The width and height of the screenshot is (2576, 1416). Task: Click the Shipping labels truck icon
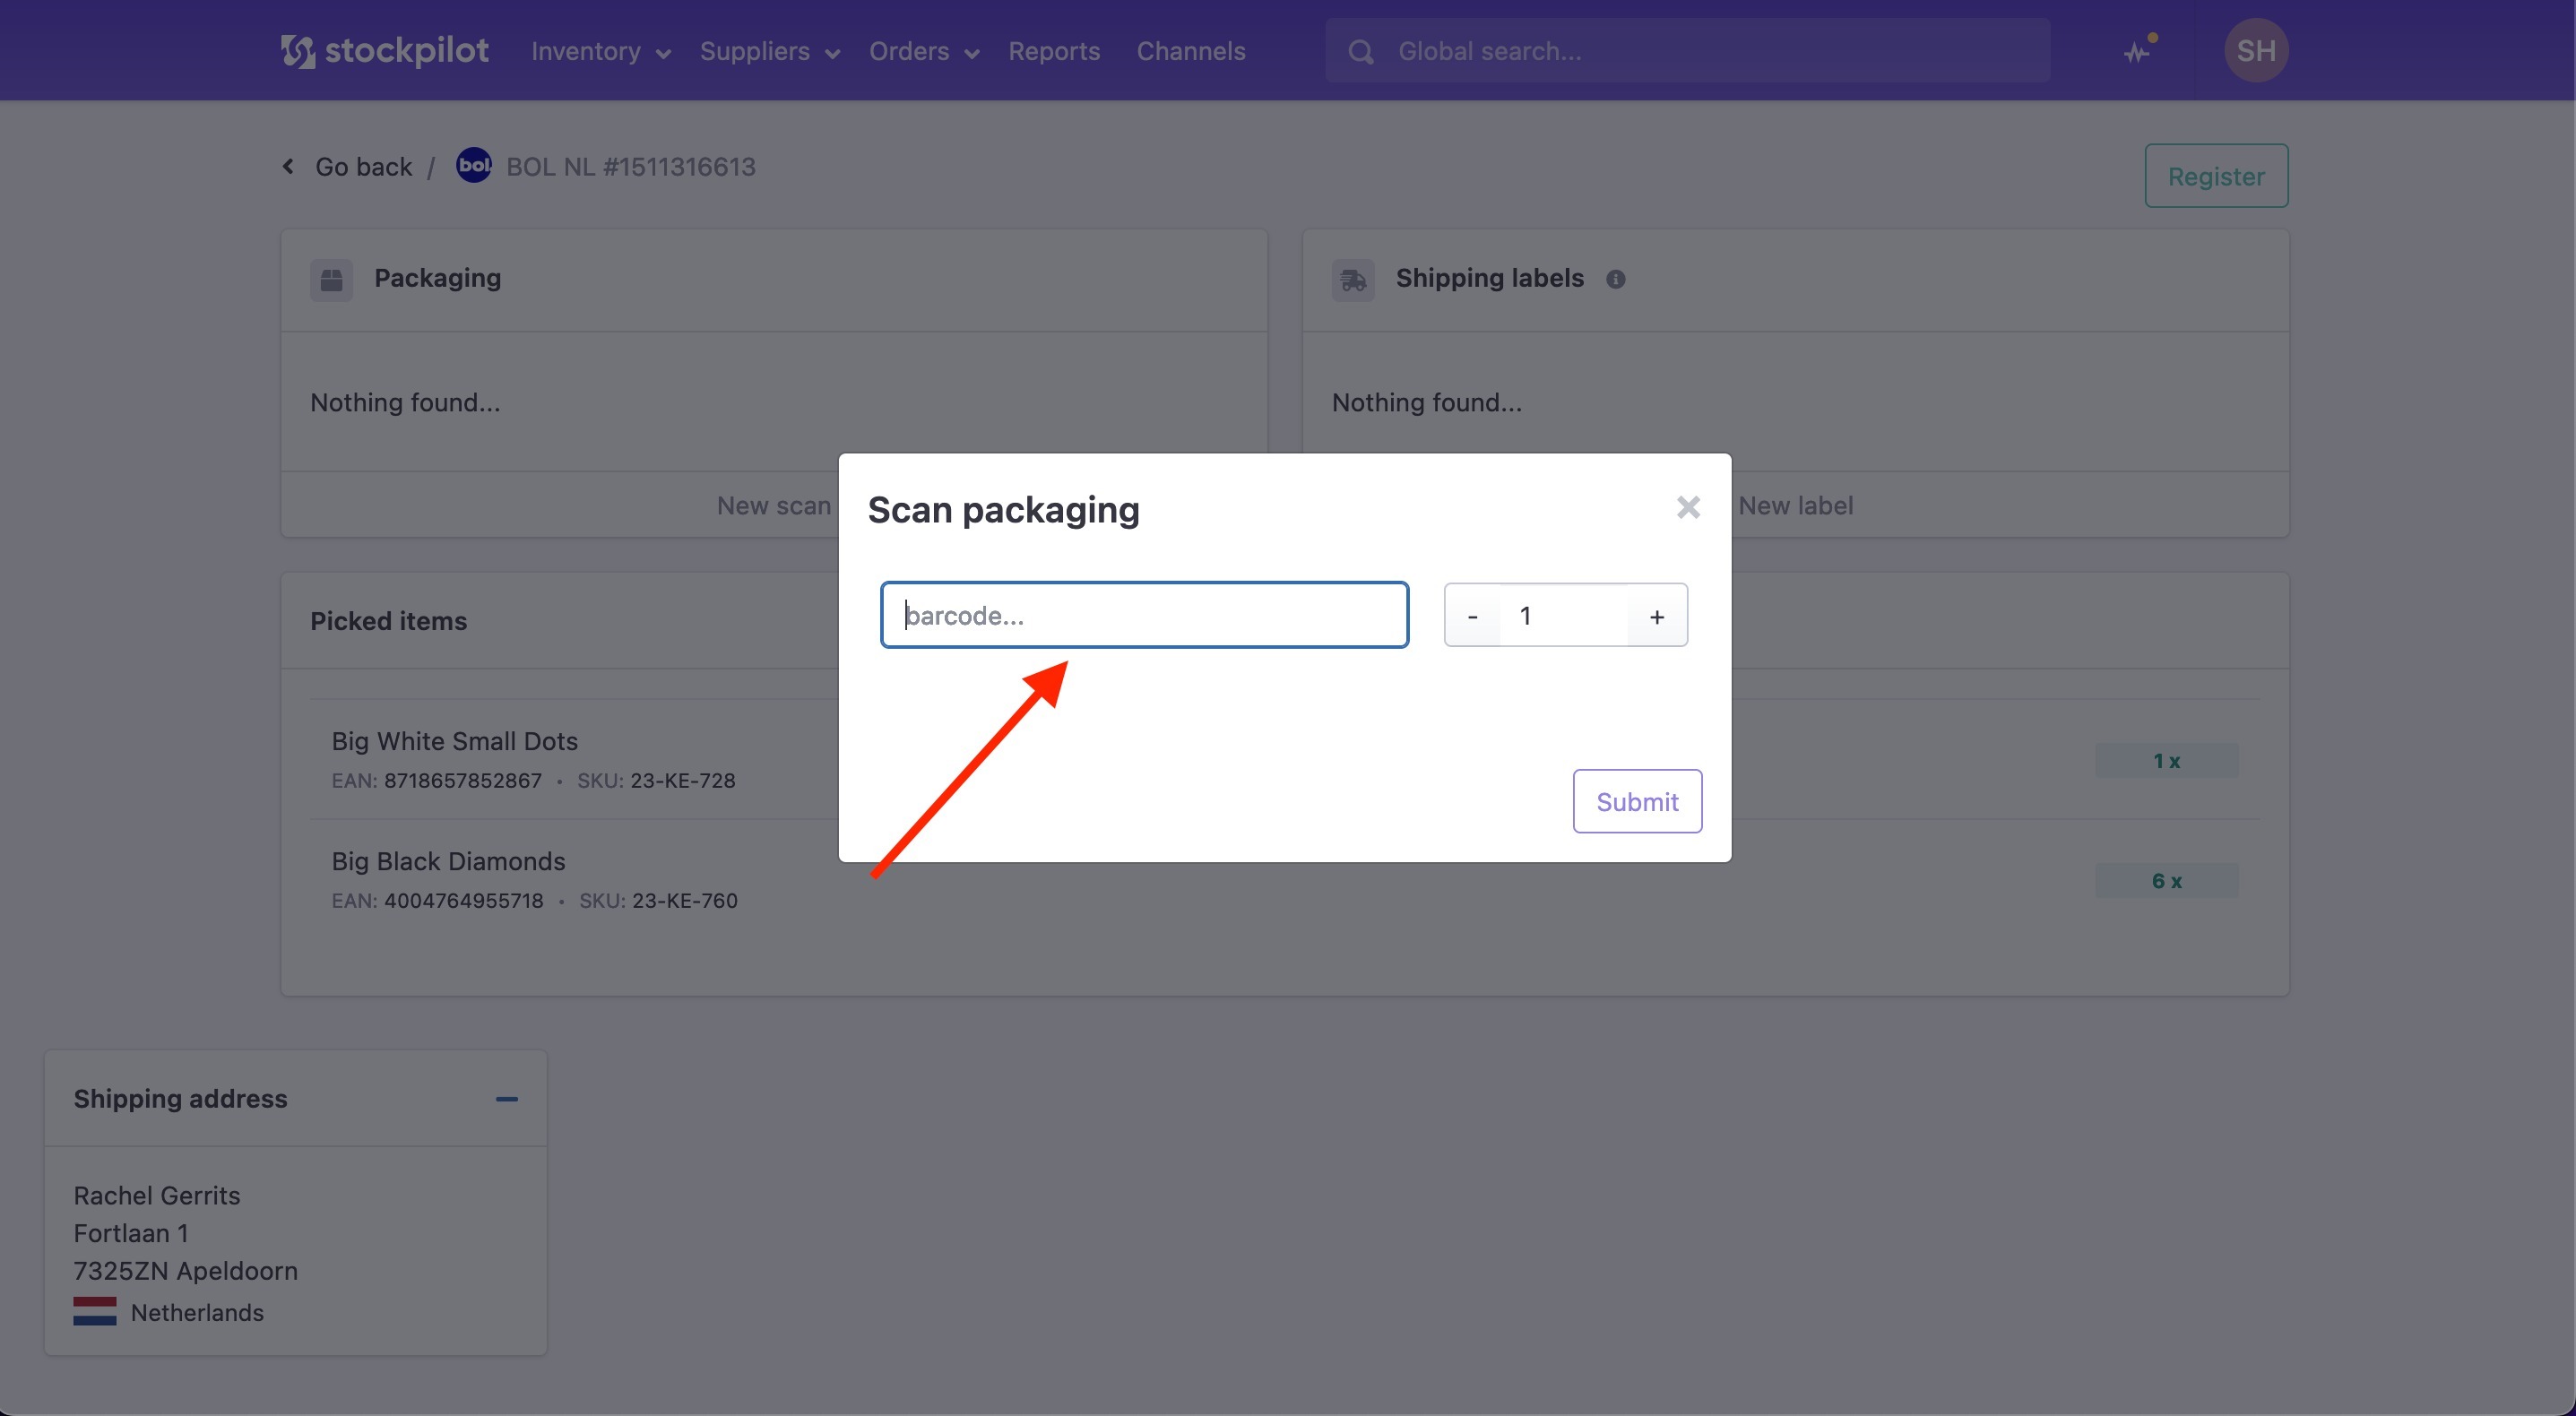[x=1353, y=280]
